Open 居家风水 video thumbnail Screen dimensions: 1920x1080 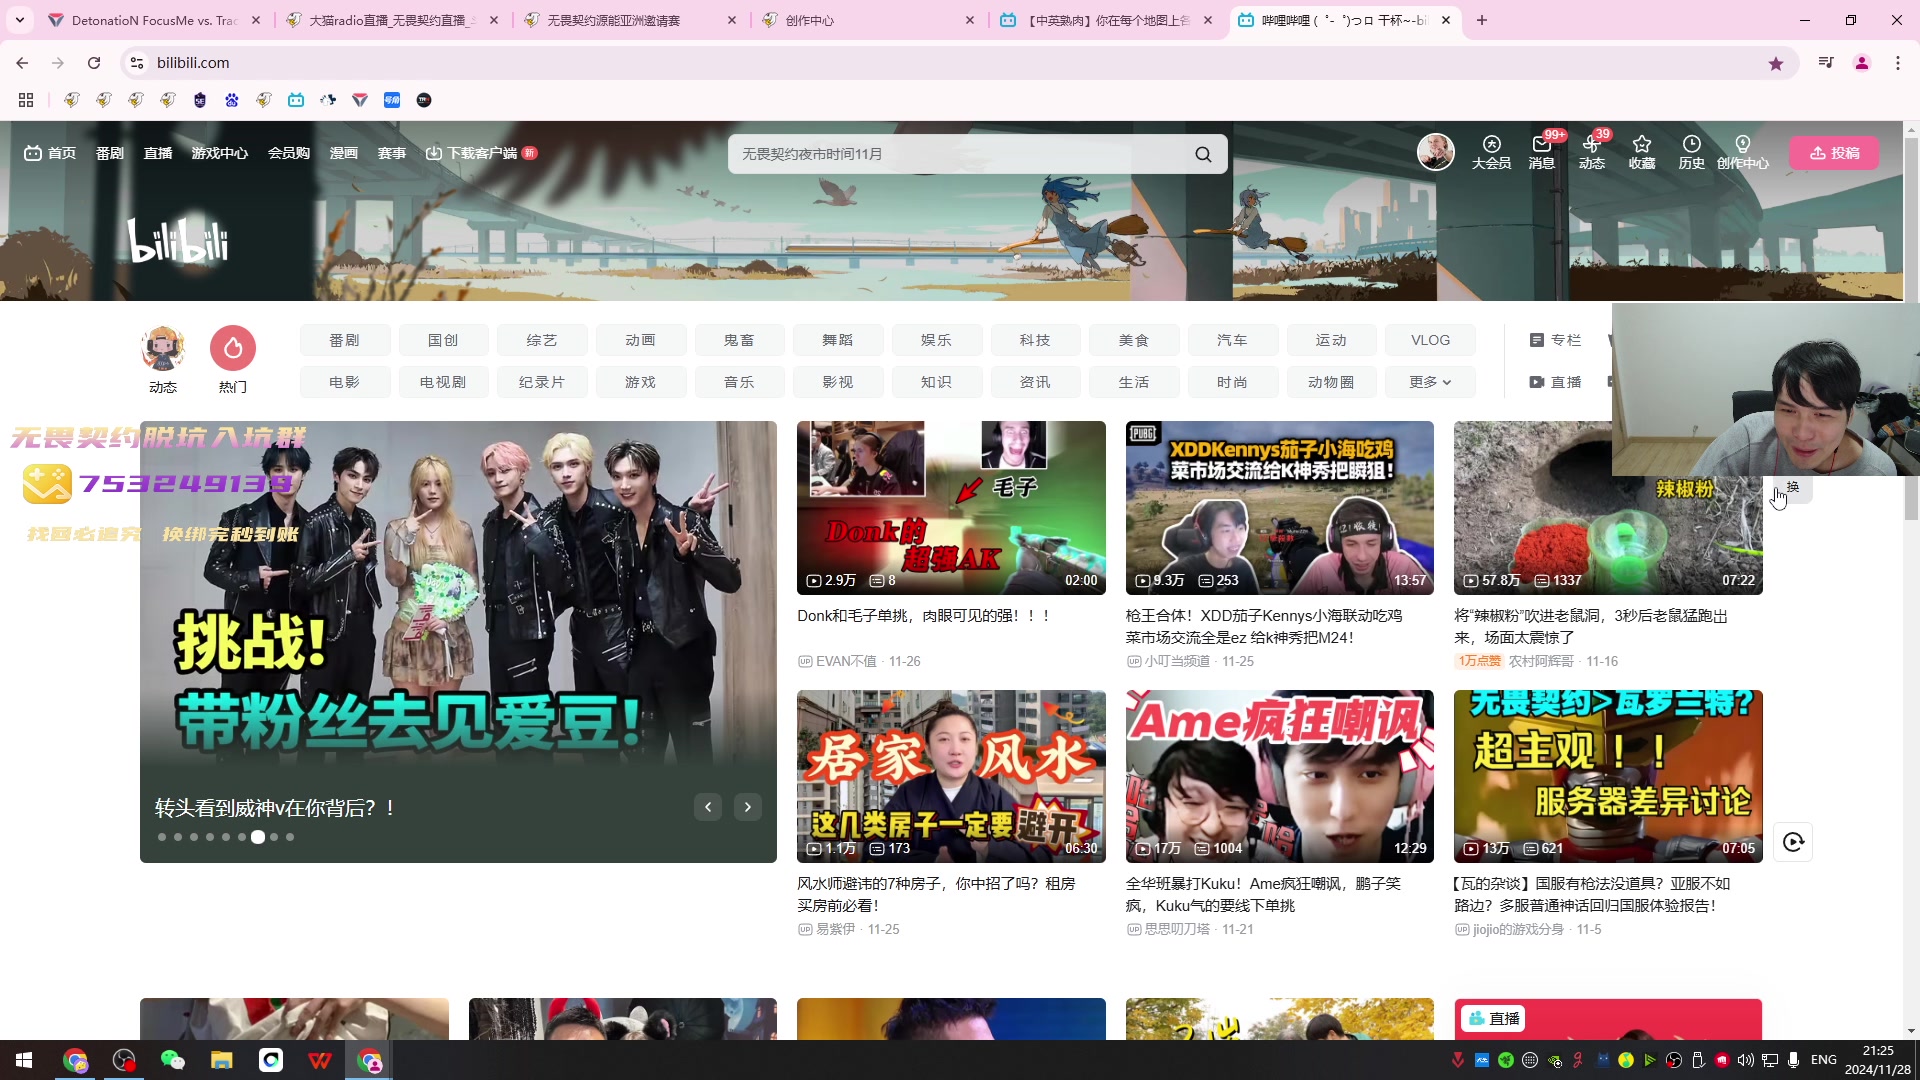951,776
